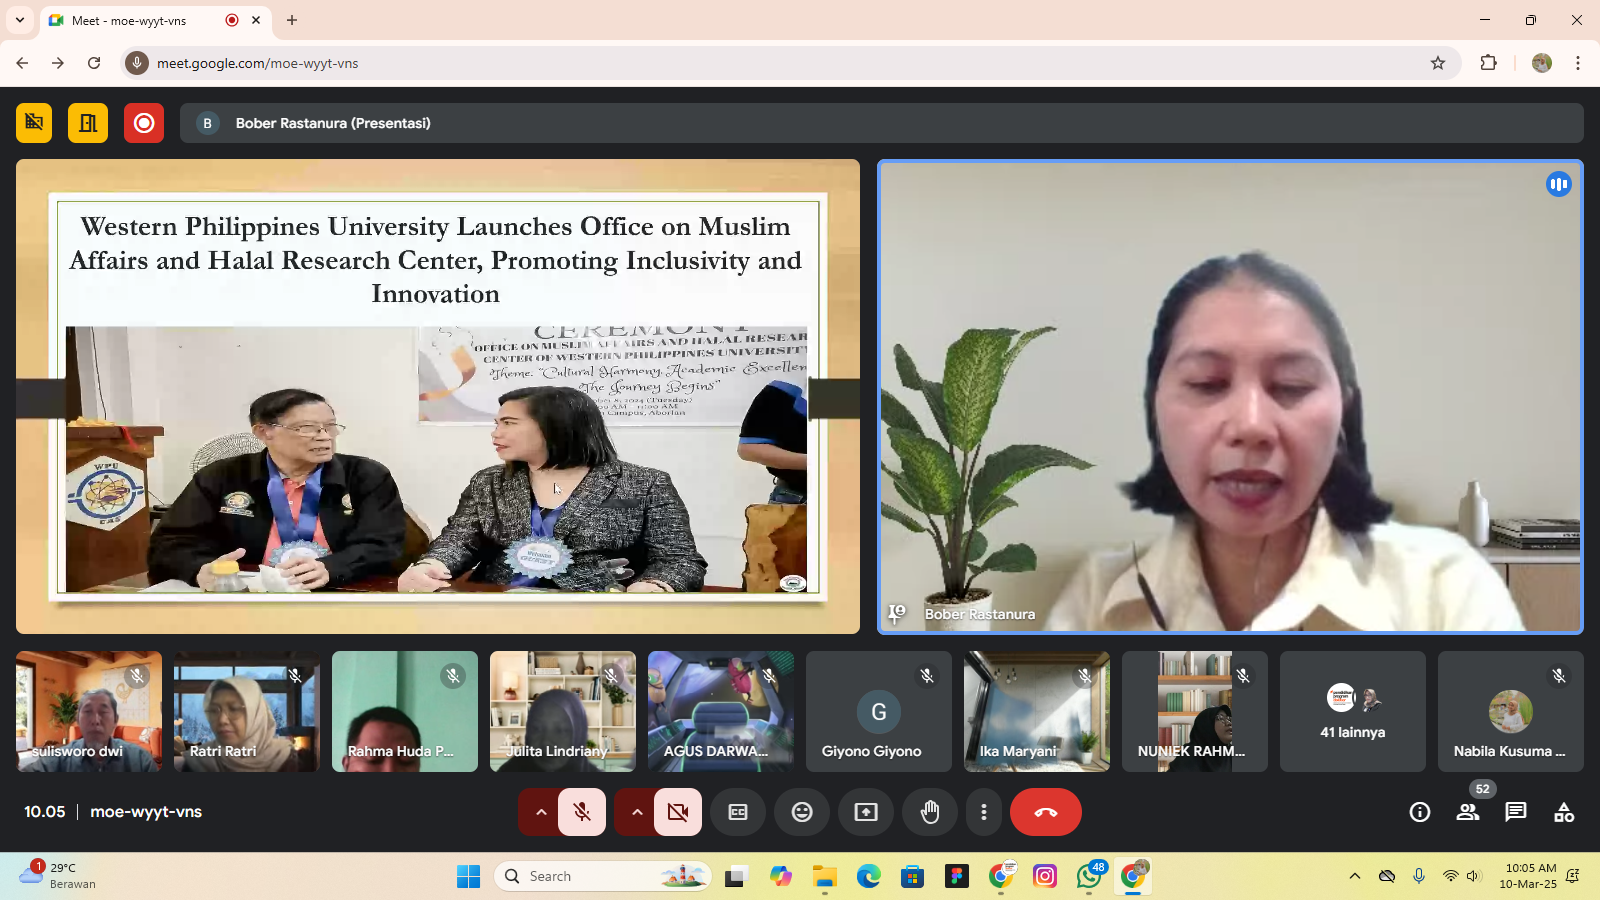Open more options three-dot menu
Screen dimensions: 1600x900
984,812
